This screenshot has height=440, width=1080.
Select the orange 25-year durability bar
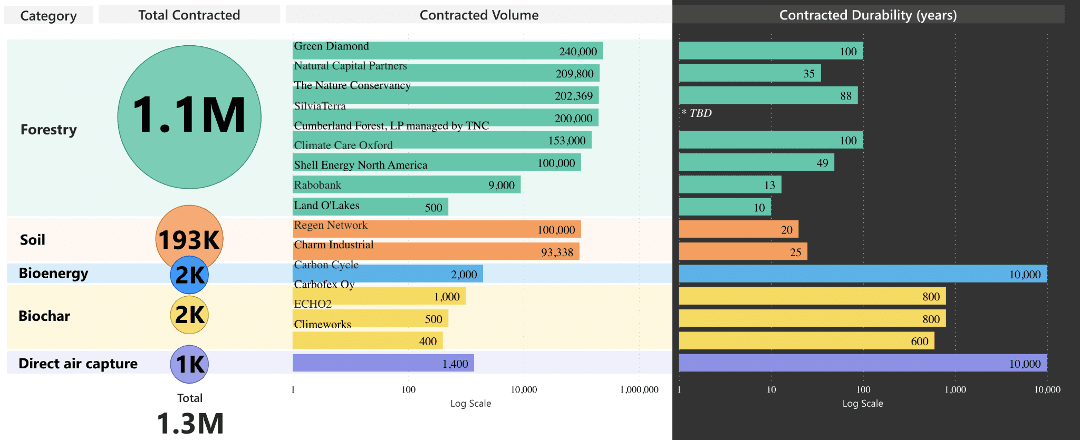[743, 251]
